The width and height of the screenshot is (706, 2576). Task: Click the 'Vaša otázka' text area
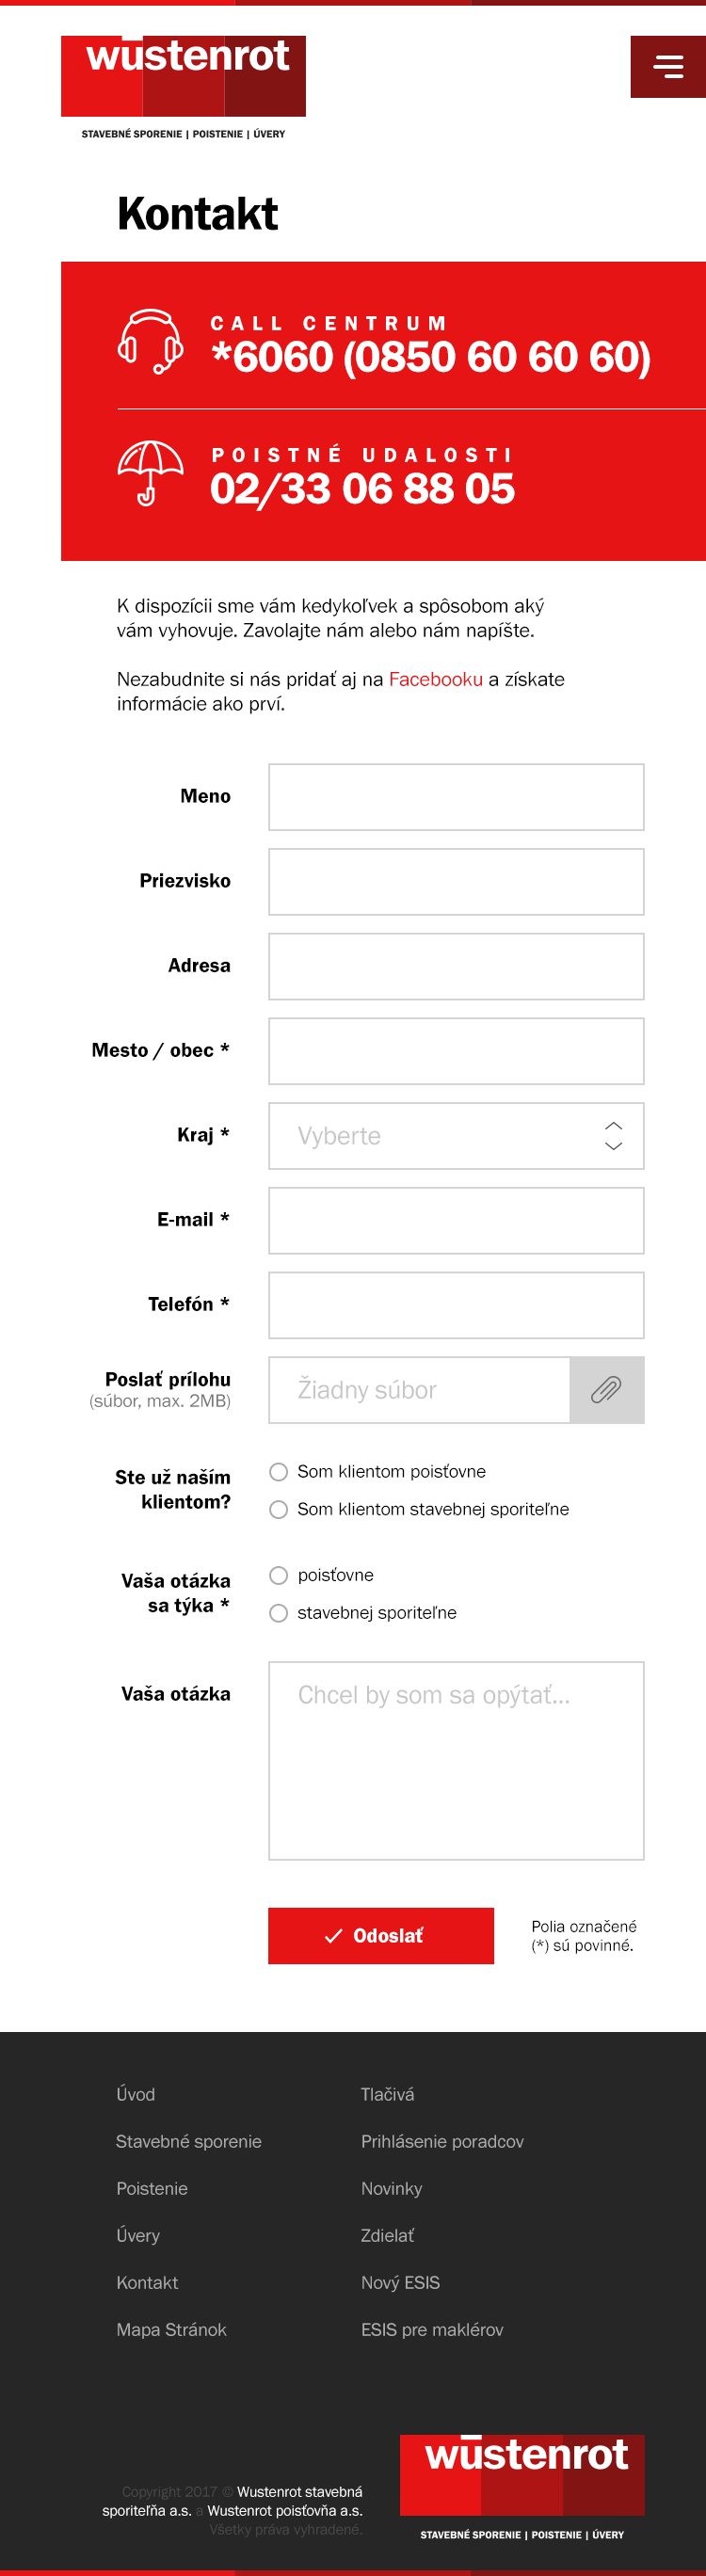[x=456, y=1760]
